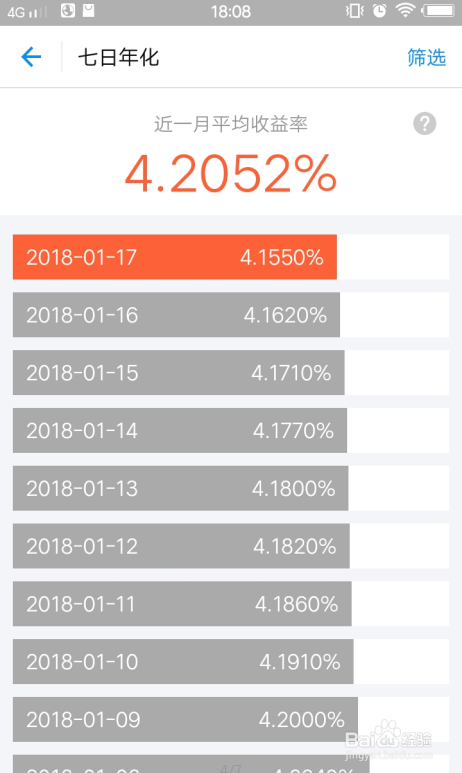
Task: Select the 2018-01-11 row showing 4.1860%
Action: pyautogui.click(x=231, y=603)
